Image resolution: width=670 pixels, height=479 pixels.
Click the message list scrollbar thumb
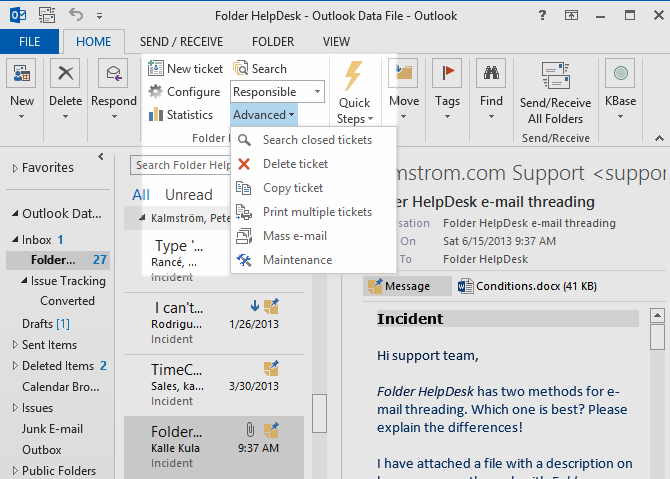pyautogui.click(x=319, y=413)
